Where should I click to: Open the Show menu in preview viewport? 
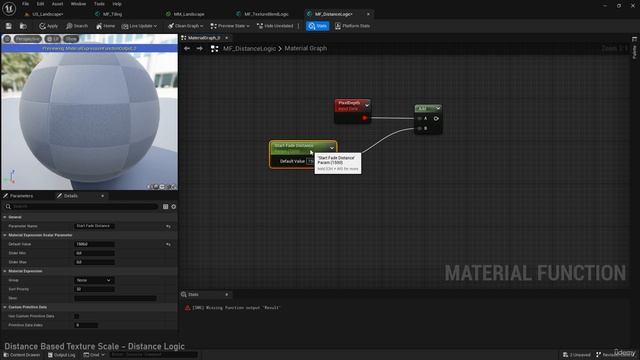71,39
